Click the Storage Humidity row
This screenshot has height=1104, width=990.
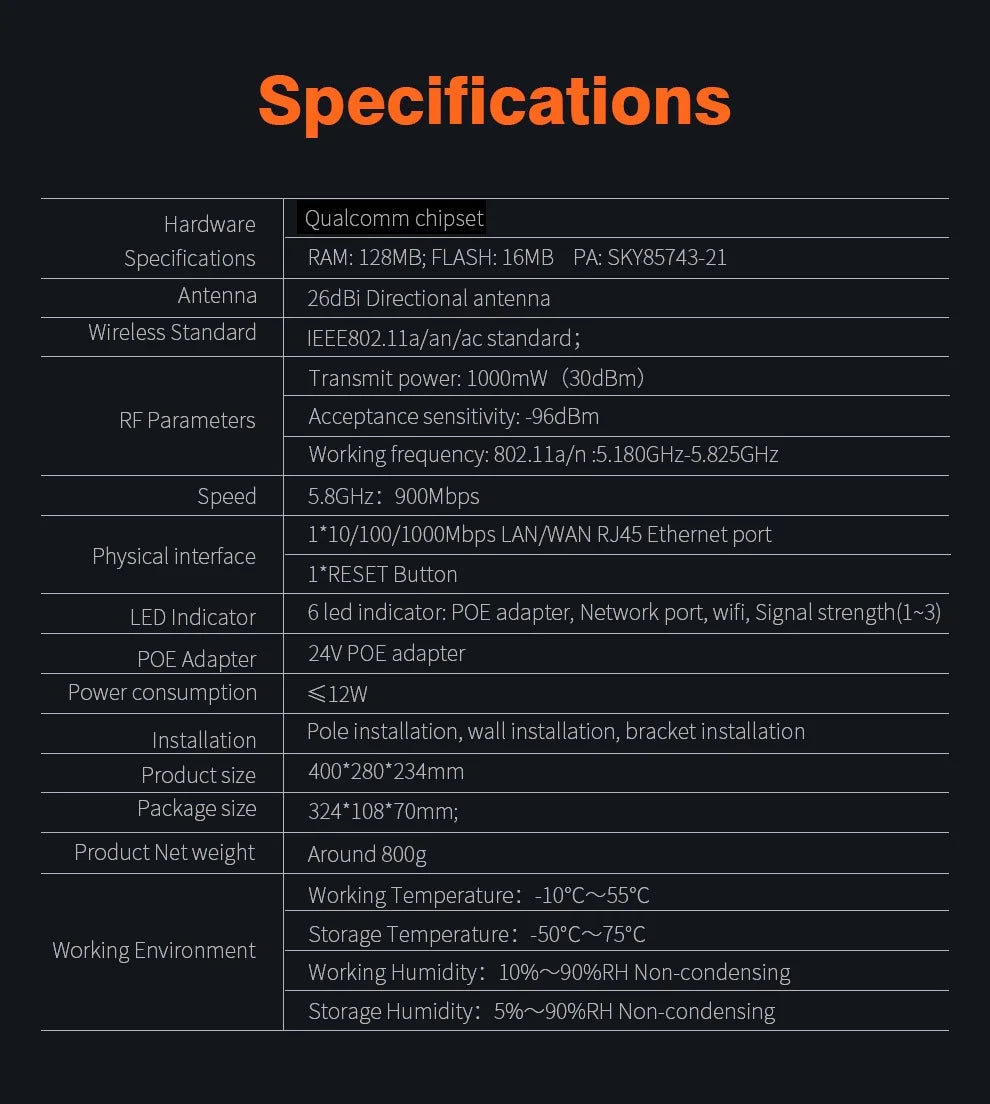tap(541, 1011)
